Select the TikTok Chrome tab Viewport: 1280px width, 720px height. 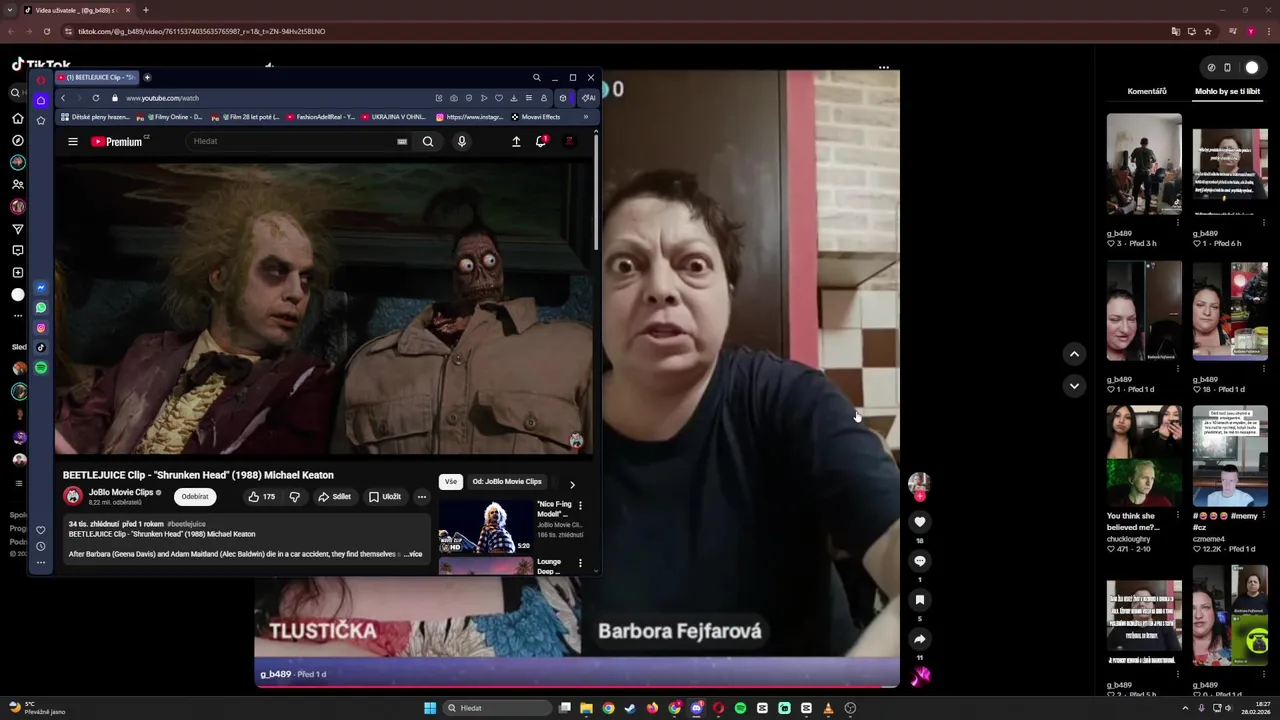[78, 10]
